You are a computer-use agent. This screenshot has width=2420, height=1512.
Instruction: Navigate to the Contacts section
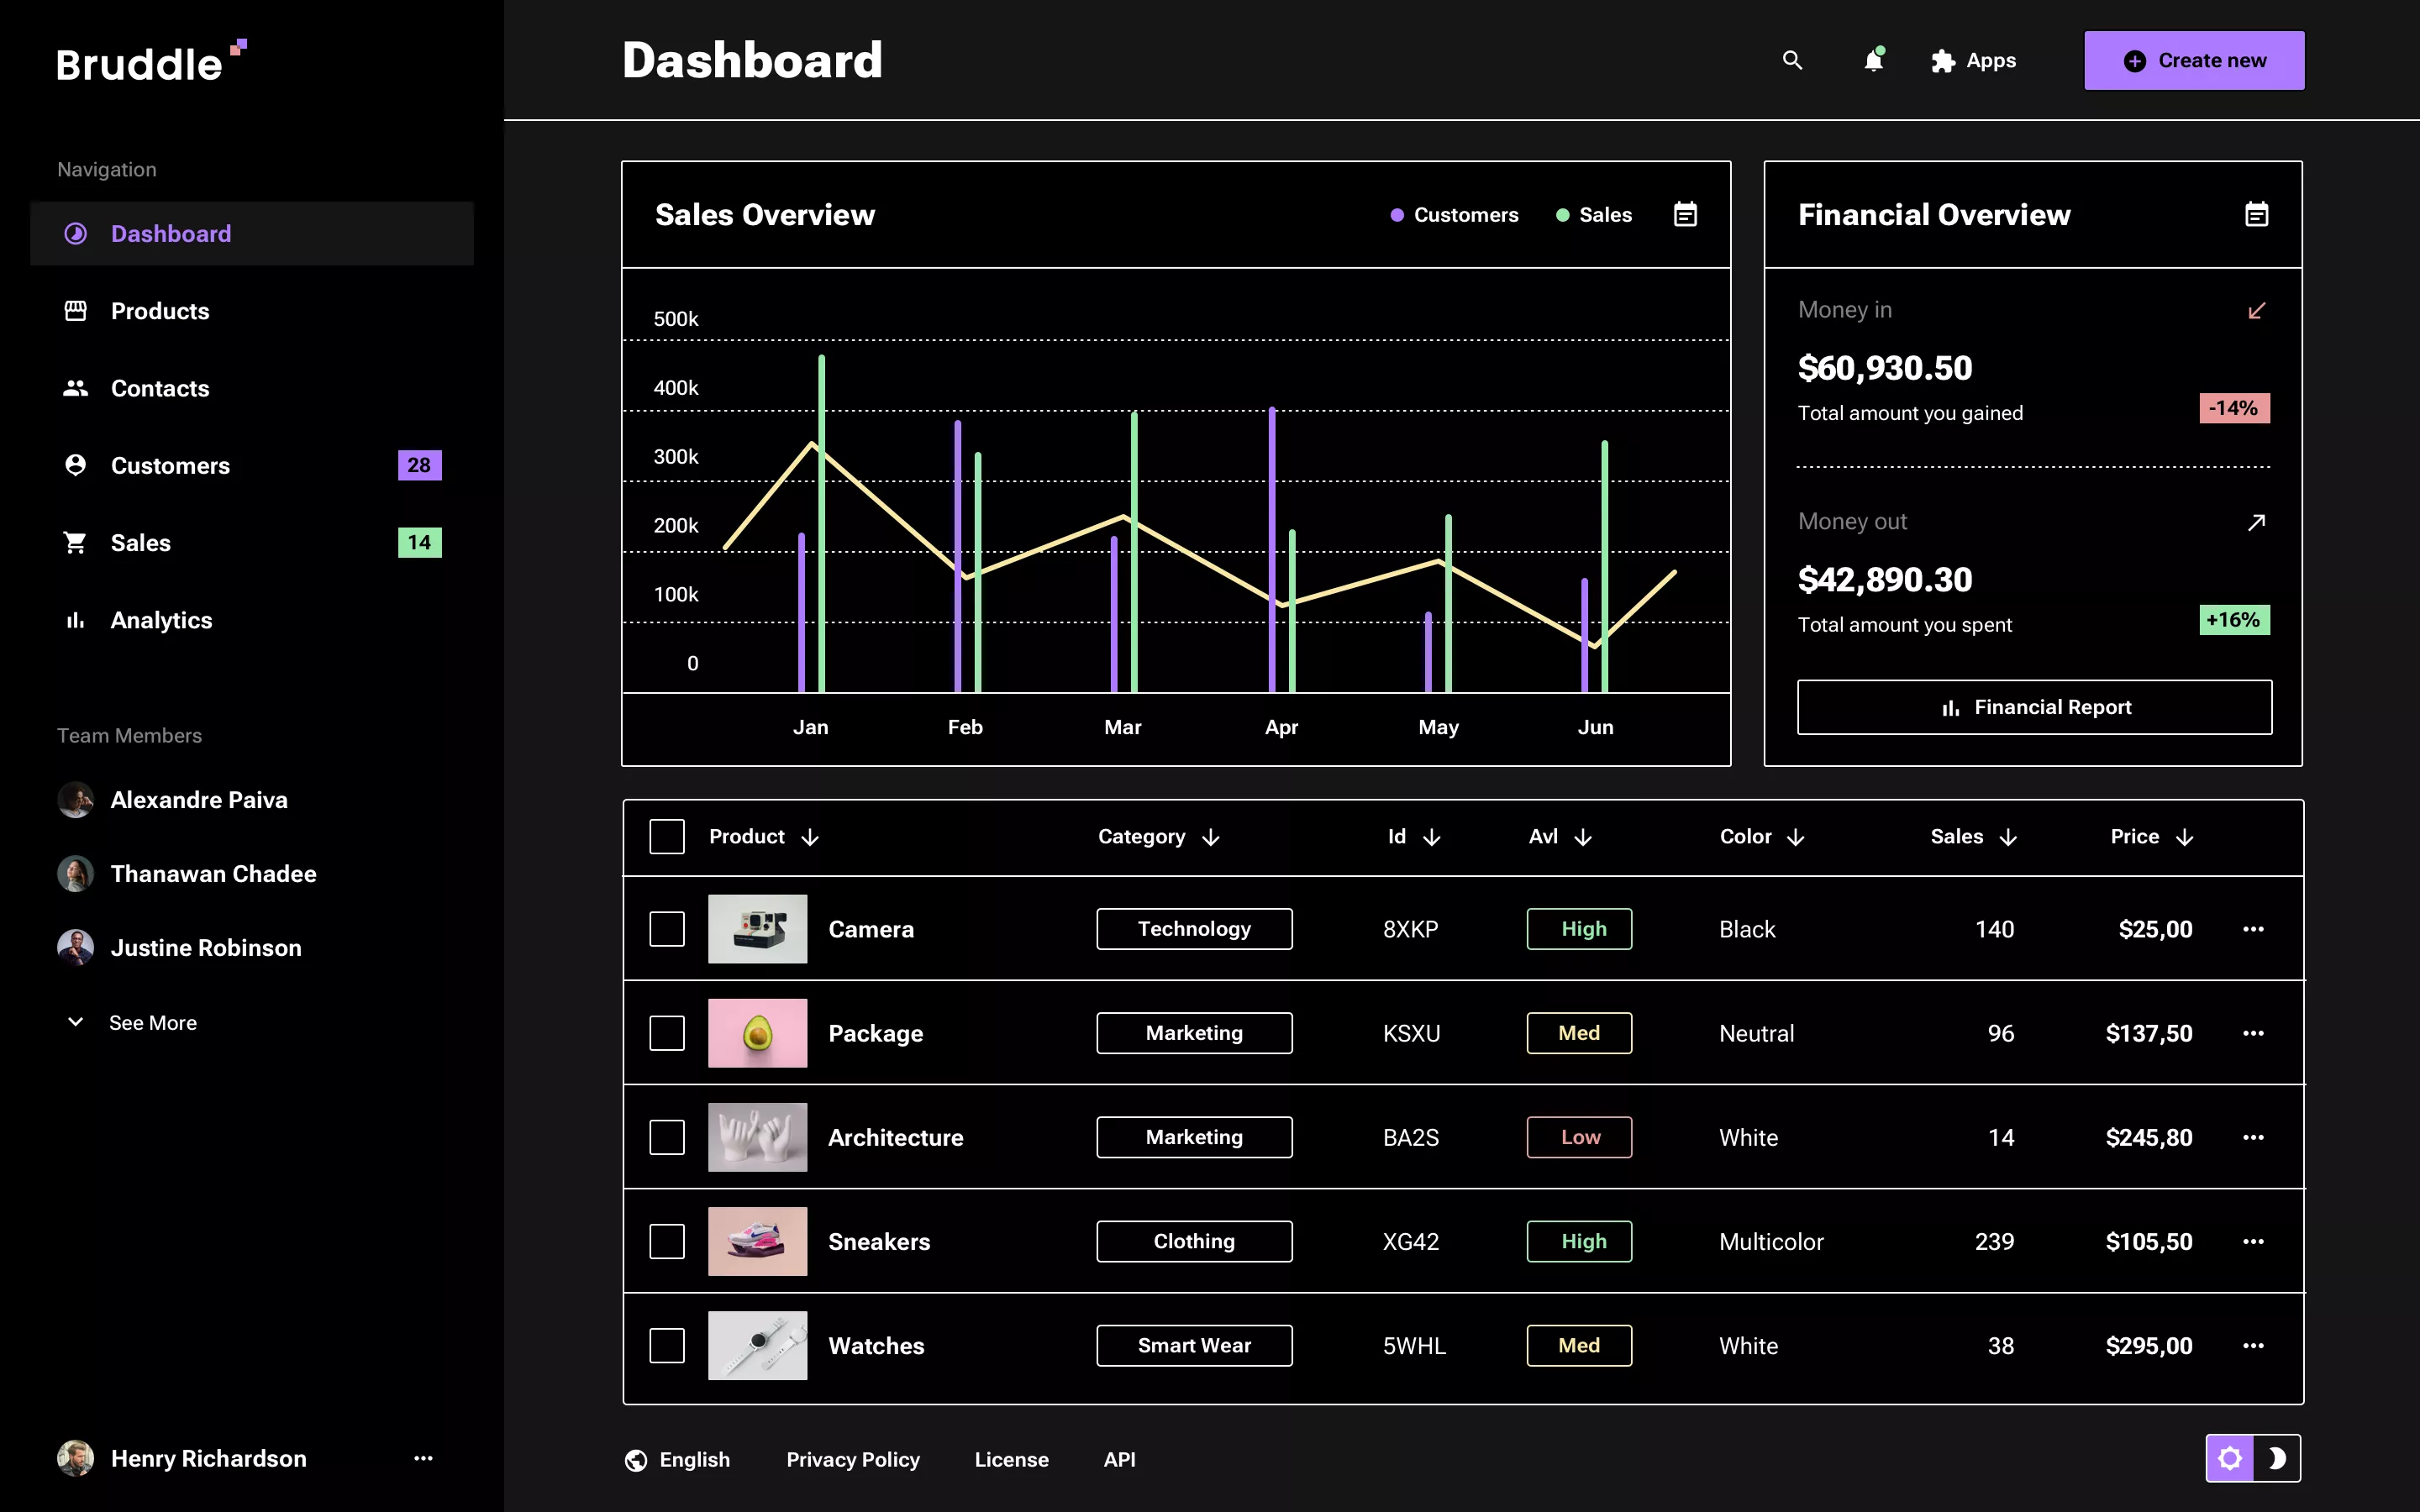pos(160,388)
